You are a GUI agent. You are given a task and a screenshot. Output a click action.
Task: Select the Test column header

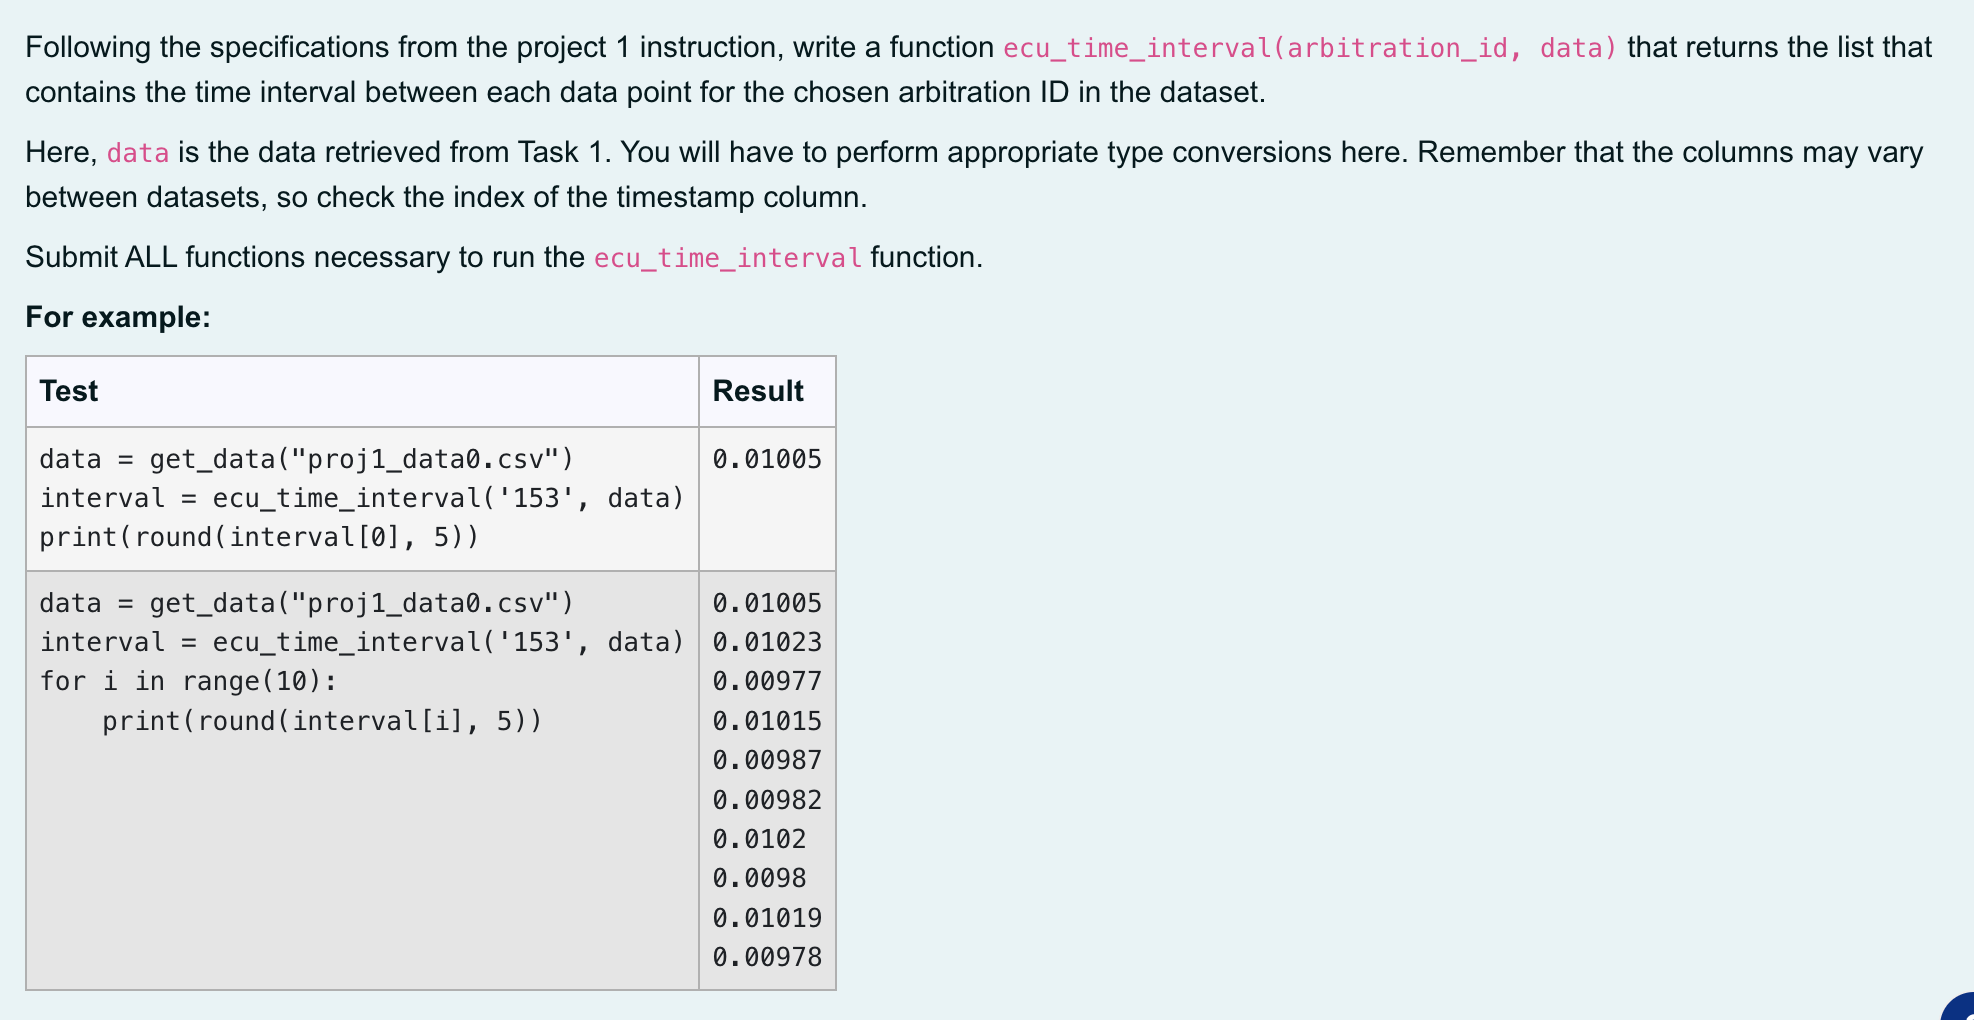pyautogui.click(x=68, y=391)
